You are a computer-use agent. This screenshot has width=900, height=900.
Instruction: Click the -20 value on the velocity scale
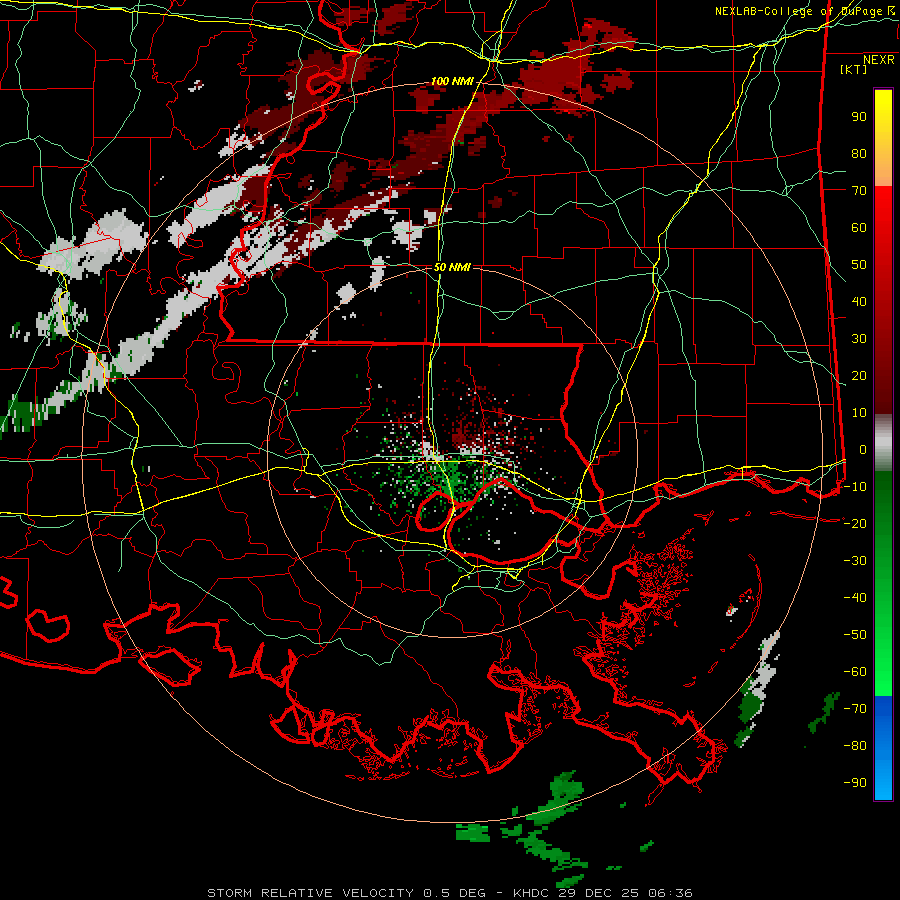coord(855,523)
